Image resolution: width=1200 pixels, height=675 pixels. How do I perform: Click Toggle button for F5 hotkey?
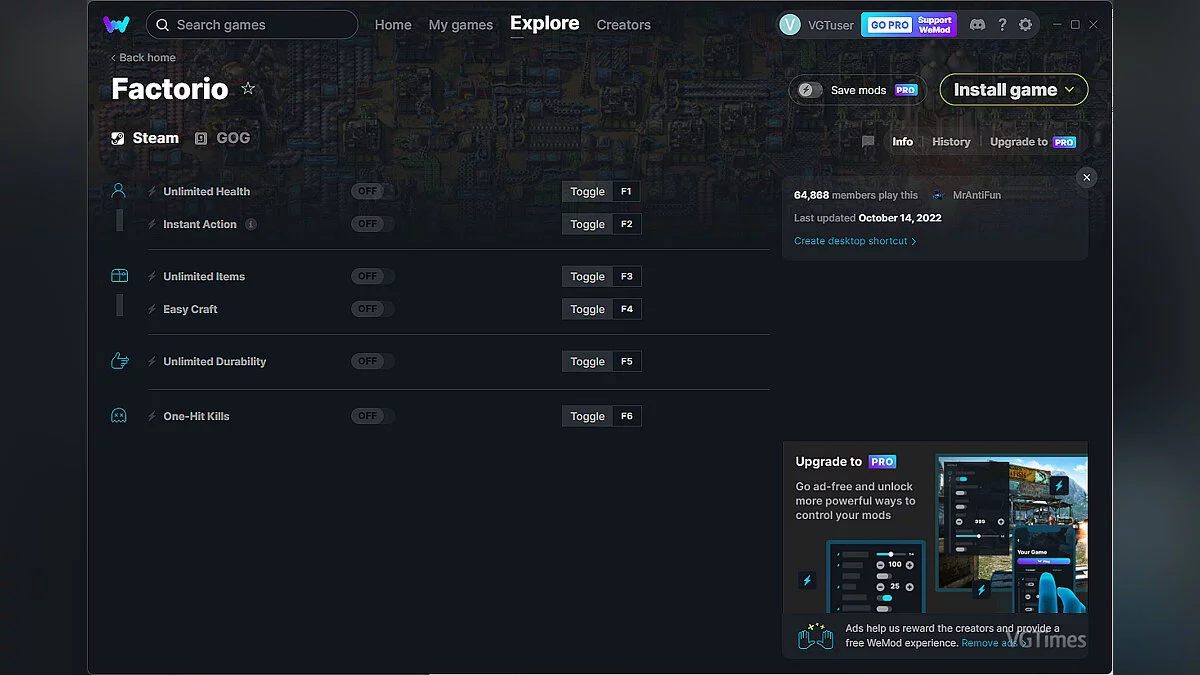pyautogui.click(x=587, y=361)
